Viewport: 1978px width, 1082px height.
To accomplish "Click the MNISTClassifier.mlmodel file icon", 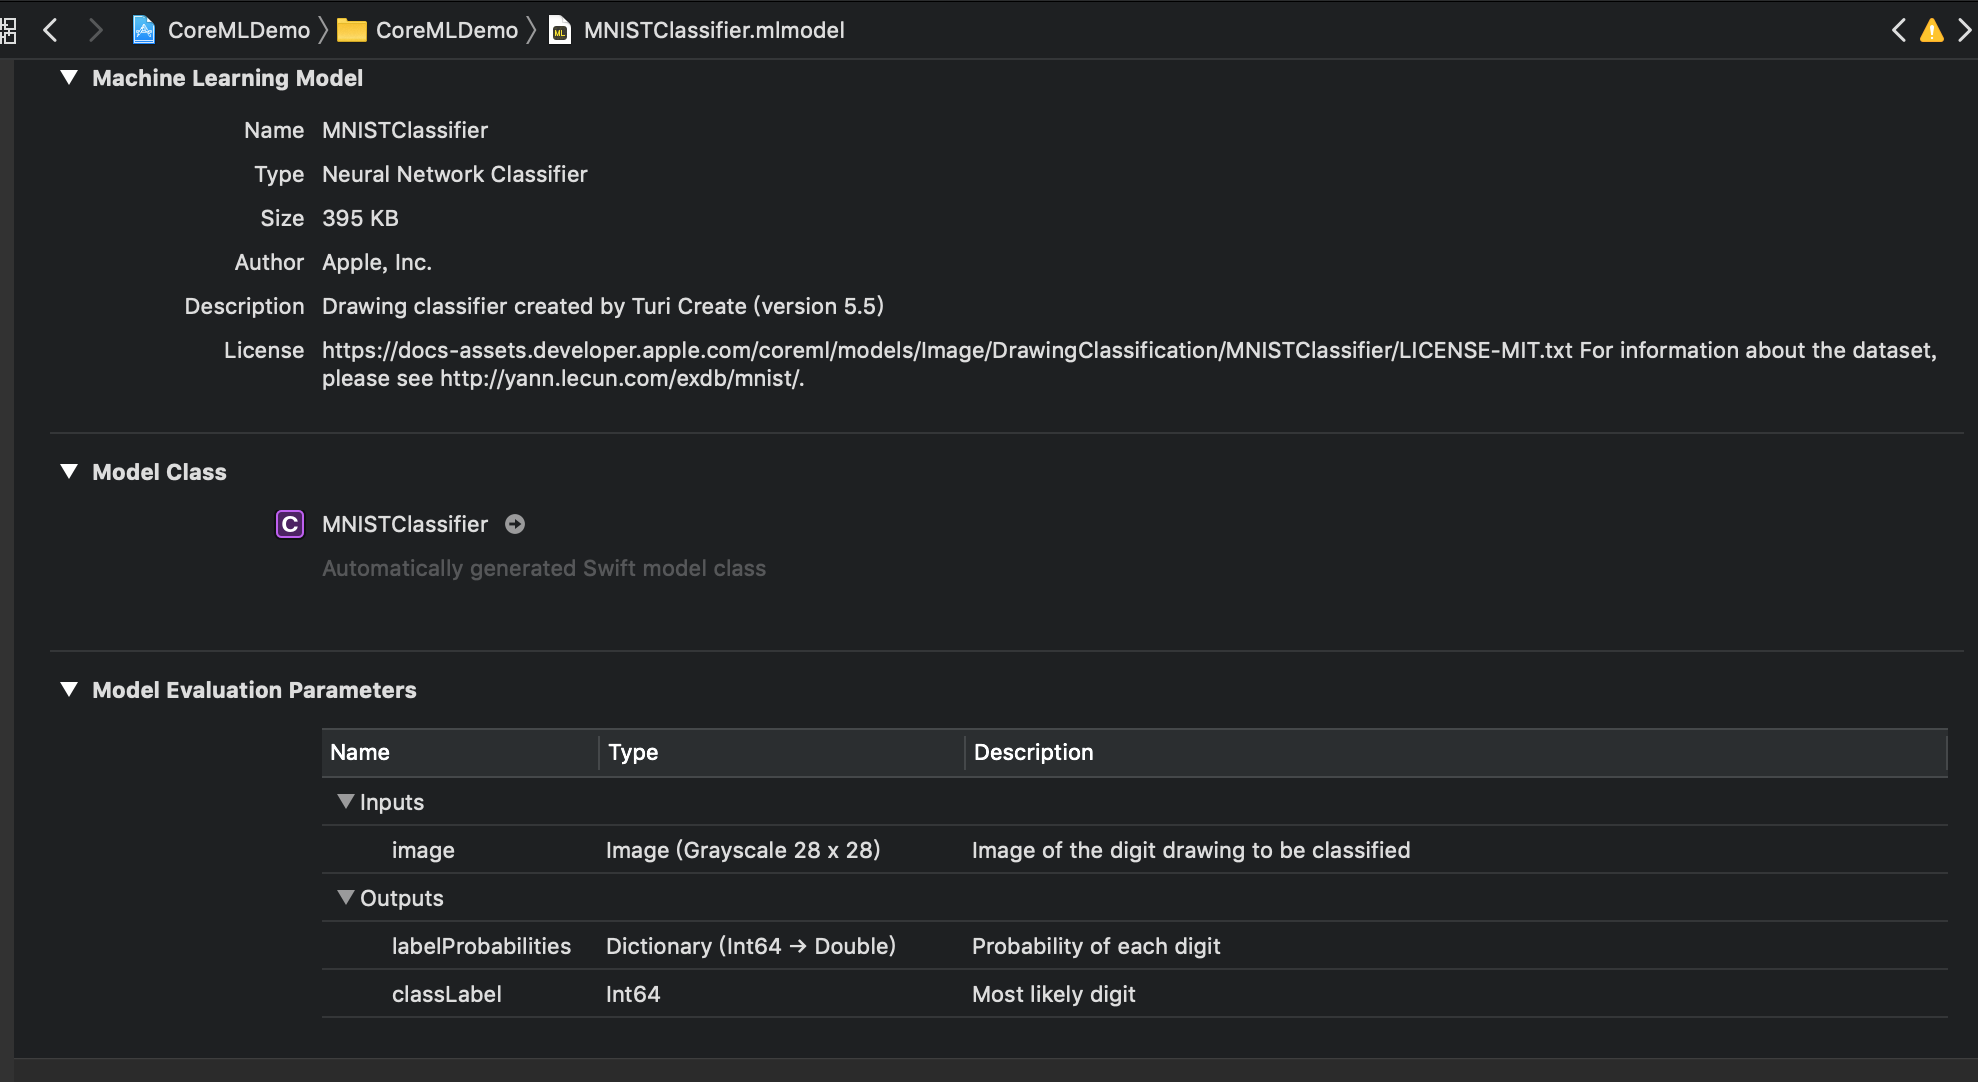I will [560, 30].
